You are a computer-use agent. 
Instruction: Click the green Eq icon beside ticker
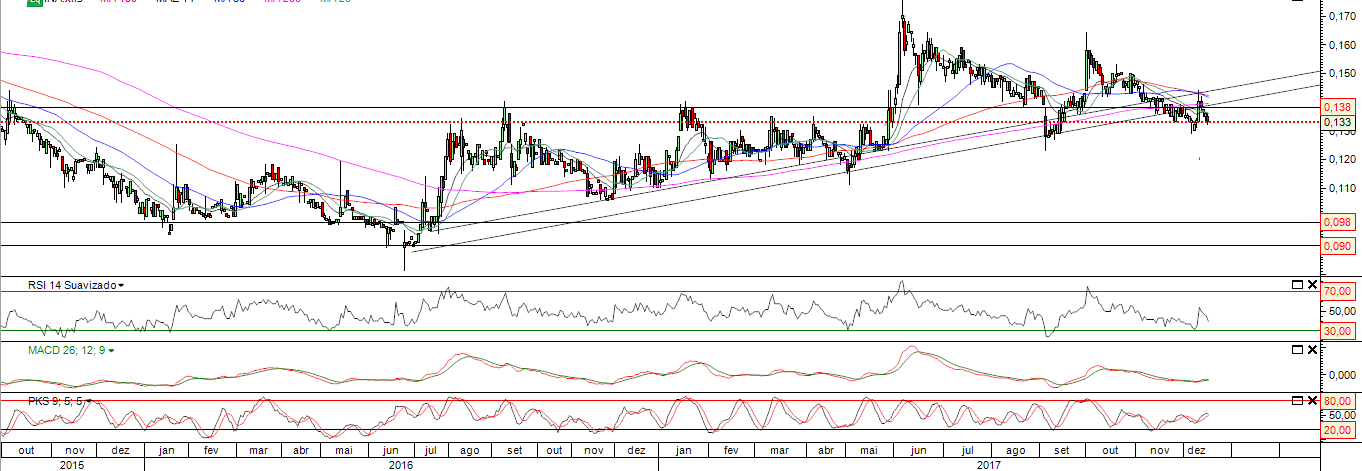34,3
